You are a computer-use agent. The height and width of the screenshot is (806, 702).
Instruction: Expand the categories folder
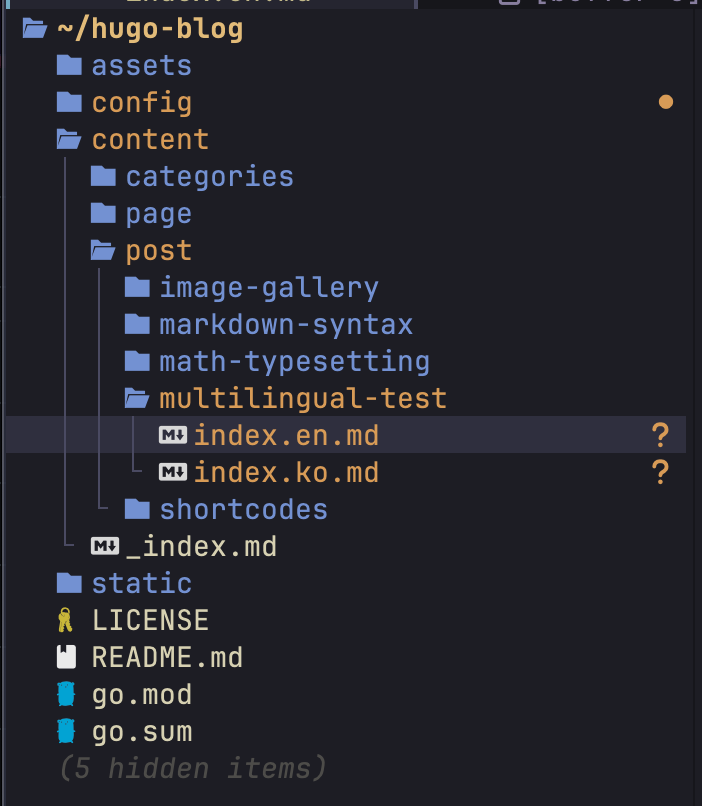click(209, 176)
